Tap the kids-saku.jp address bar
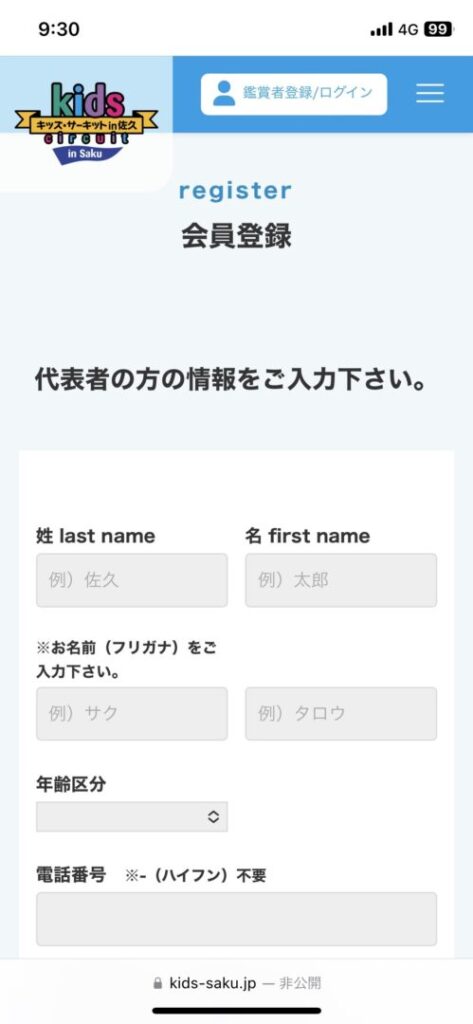 (x=236, y=984)
